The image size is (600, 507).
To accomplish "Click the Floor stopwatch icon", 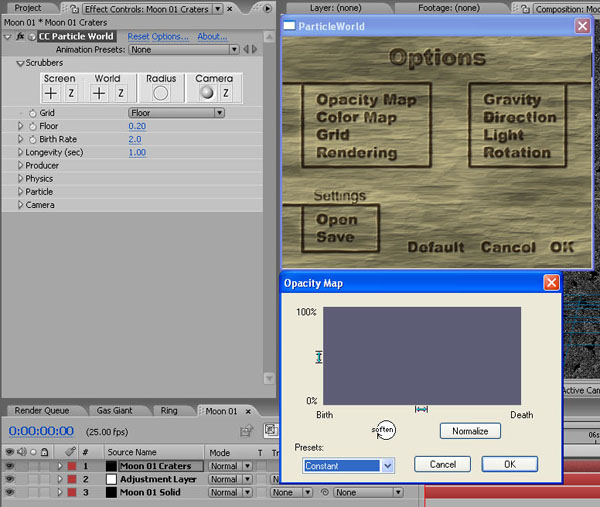I will 32,127.
